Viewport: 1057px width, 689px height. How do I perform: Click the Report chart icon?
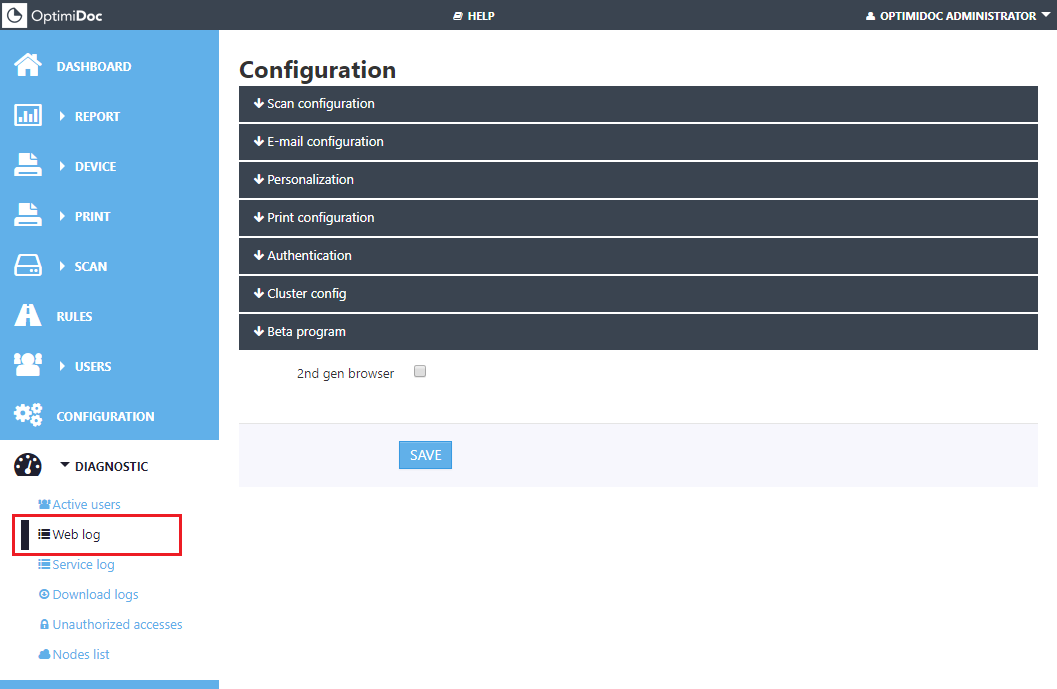[28, 116]
